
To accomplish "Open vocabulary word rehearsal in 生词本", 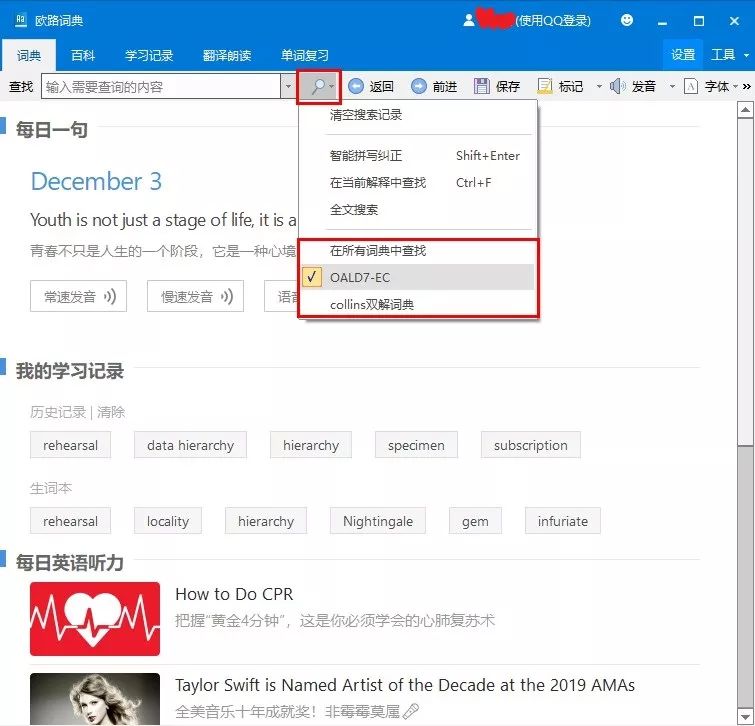I will point(70,521).
